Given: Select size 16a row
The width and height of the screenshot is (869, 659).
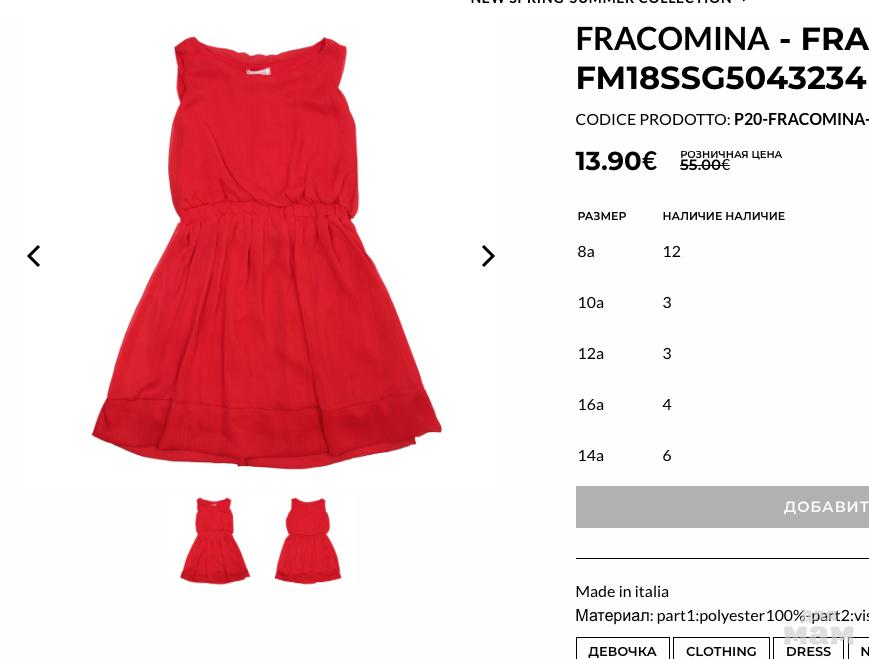Looking at the screenshot, I should [722, 405].
